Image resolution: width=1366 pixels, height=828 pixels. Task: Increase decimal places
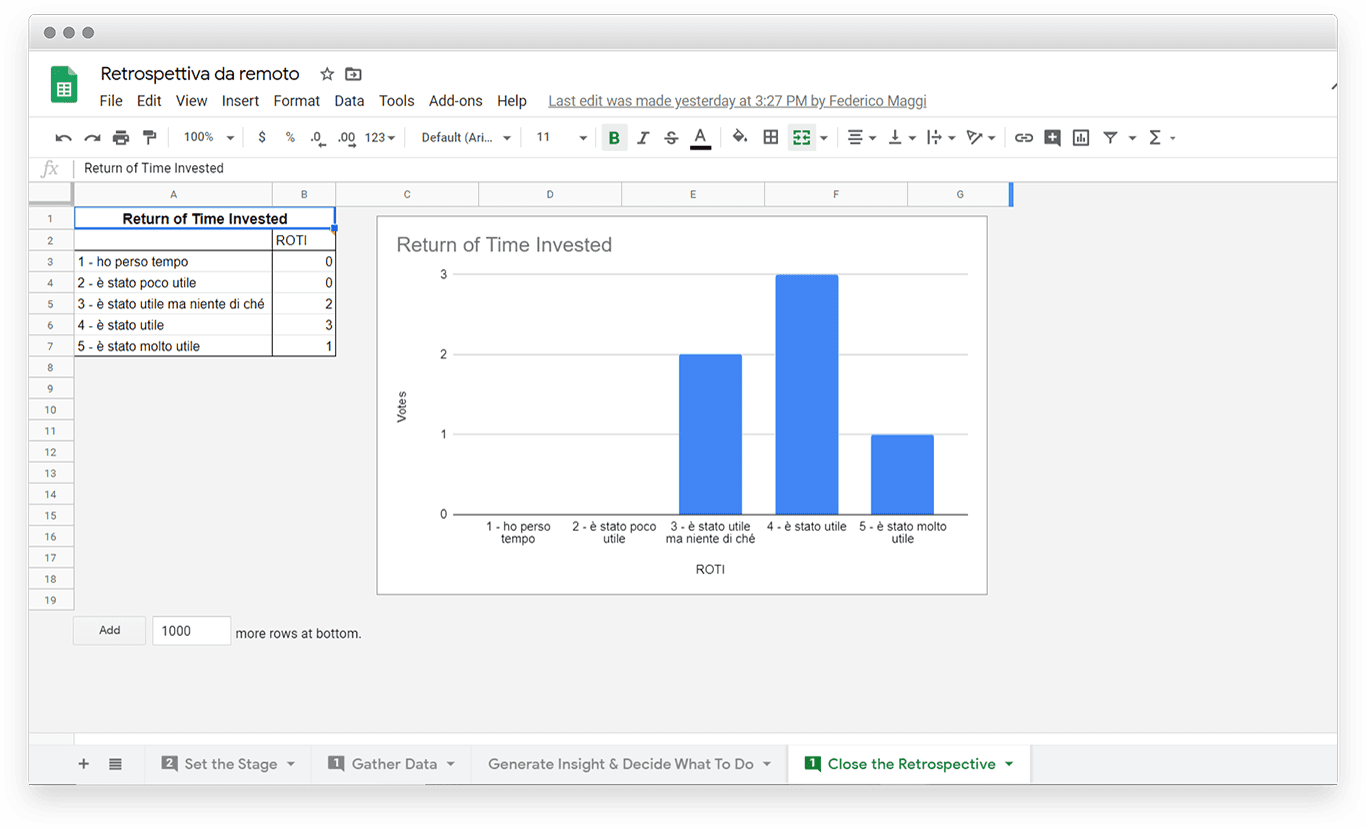click(346, 138)
